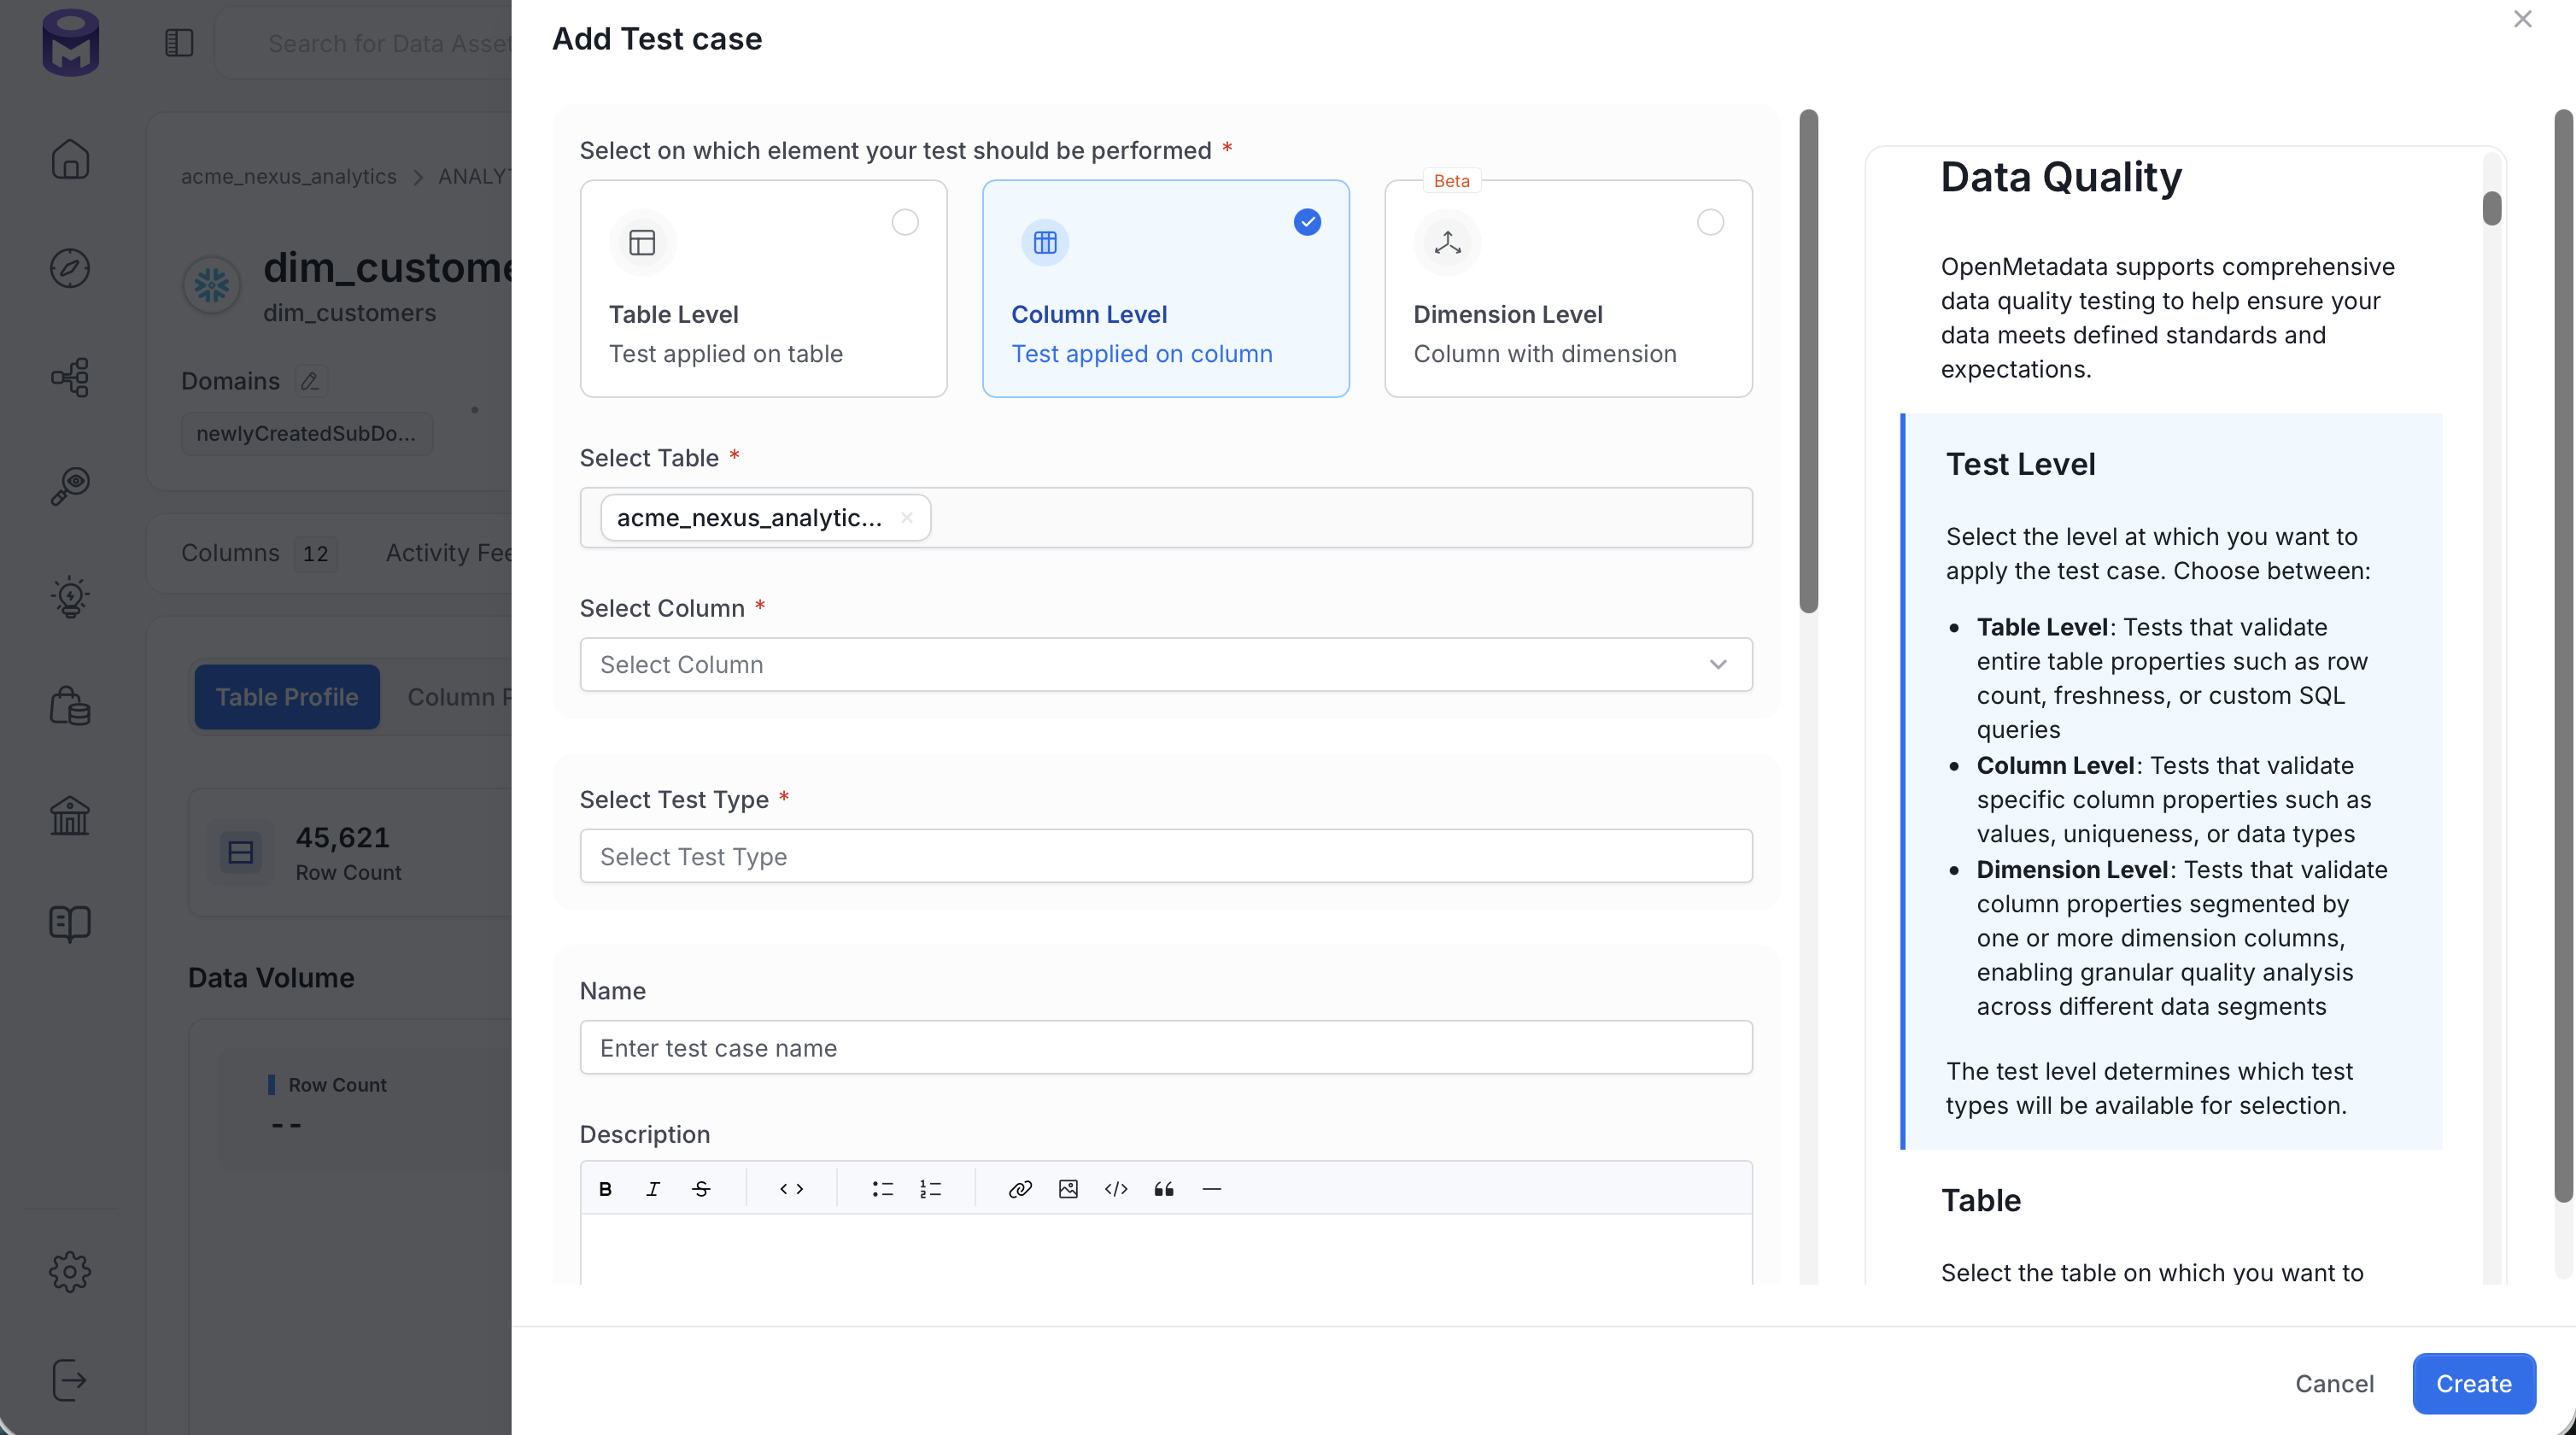Open the Lineage sidebar icon

tap(70, 377)
